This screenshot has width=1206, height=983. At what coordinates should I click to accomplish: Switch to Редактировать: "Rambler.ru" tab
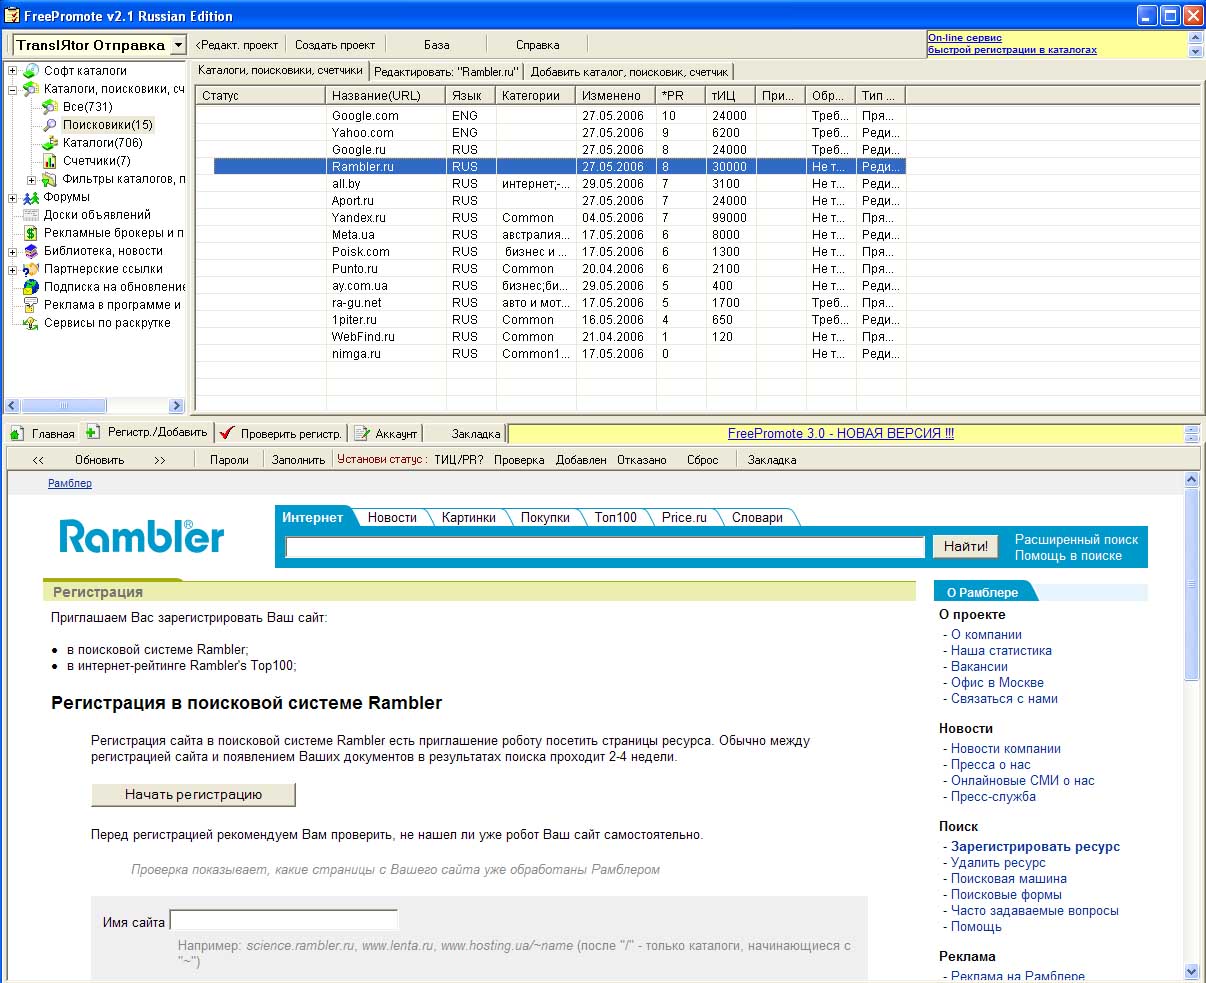(x=447, y=72)
